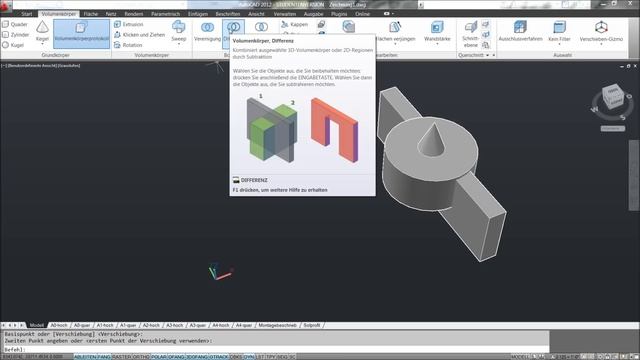Select the Zylinder primitive tool
This screenshot has height=360, width=640.
[16, 35]
